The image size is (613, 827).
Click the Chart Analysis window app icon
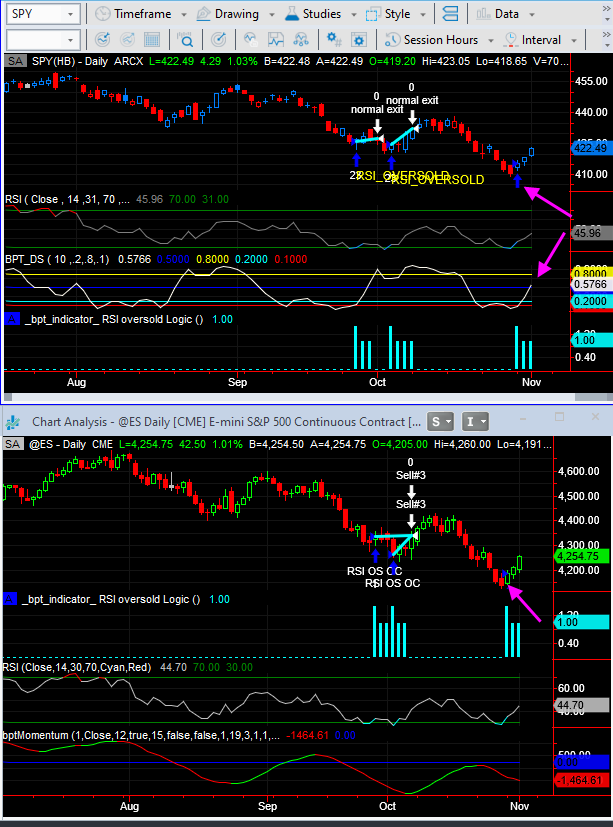click(x=13, y=422)
